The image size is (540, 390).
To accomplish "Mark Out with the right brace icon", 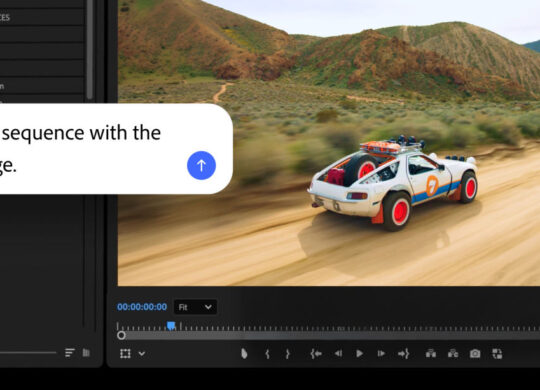I will (x=288, y=354).
